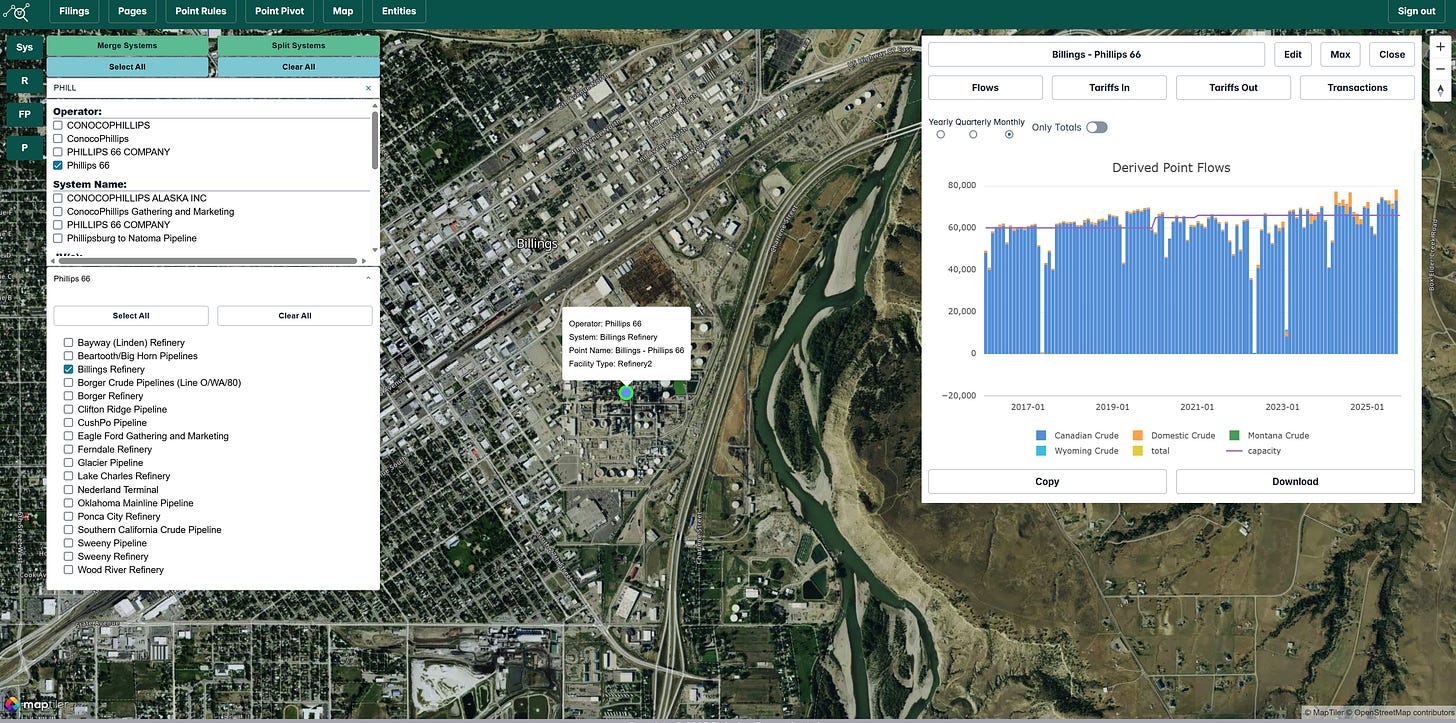This screenshot has width=1456, height=723.
Task: Switch to the Tariffs In tab
Action: pos(1109,88)
